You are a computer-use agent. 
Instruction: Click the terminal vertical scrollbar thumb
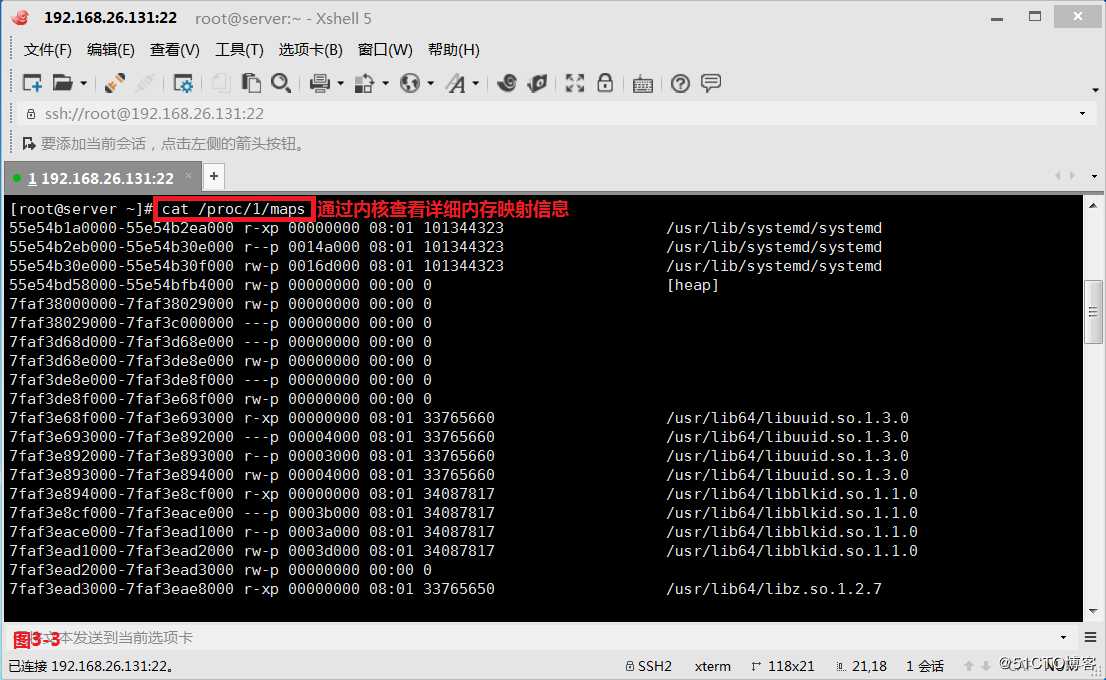point(1093,312)
